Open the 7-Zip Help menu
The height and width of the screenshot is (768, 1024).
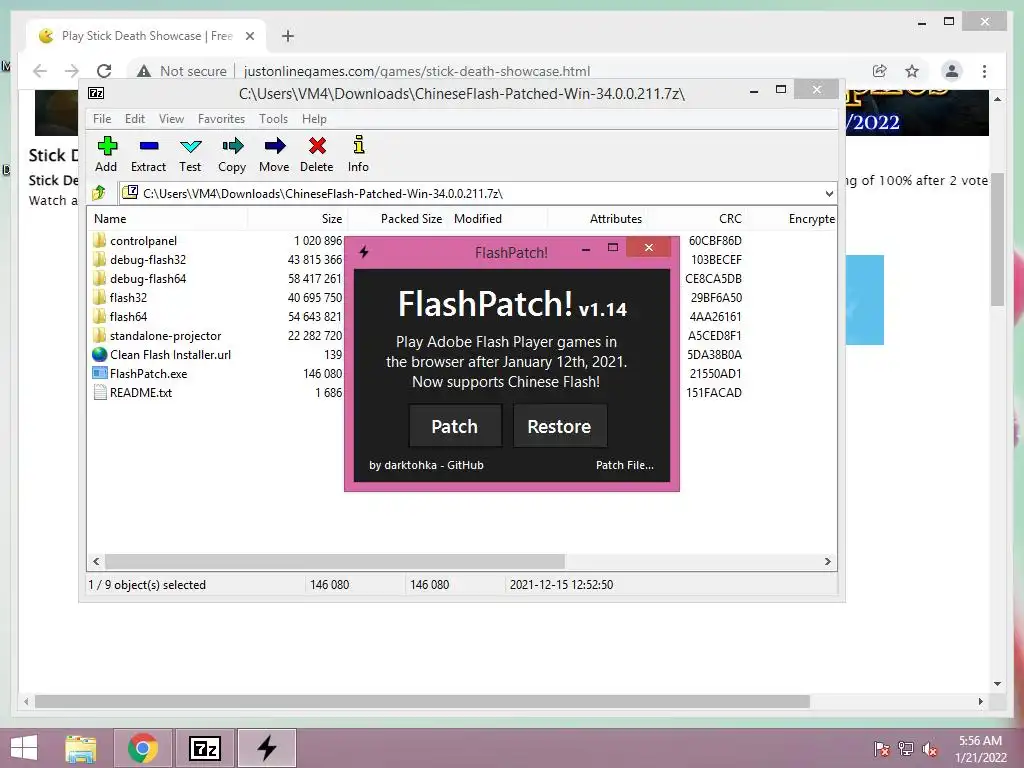(314, 119)
